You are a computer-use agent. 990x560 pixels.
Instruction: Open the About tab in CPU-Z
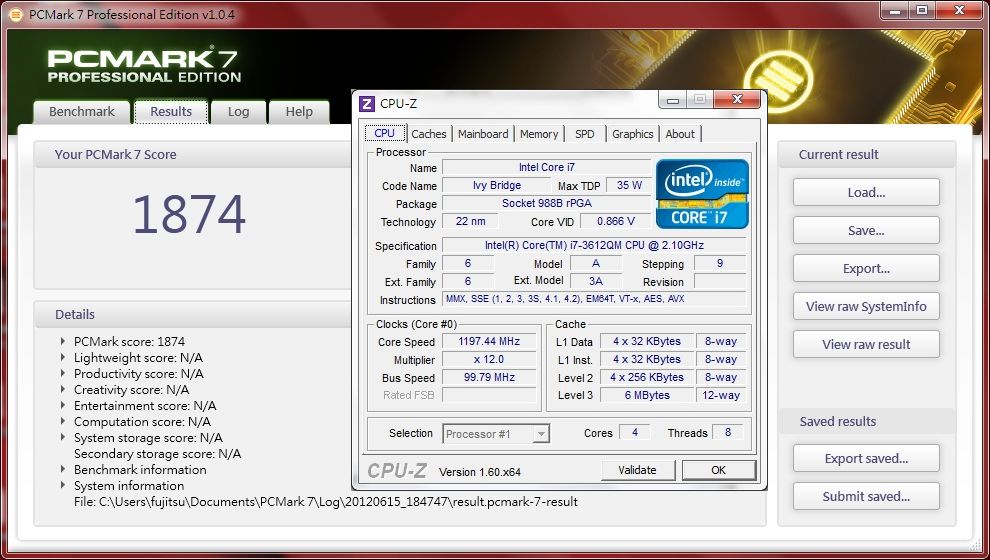[x=680, y=134]
